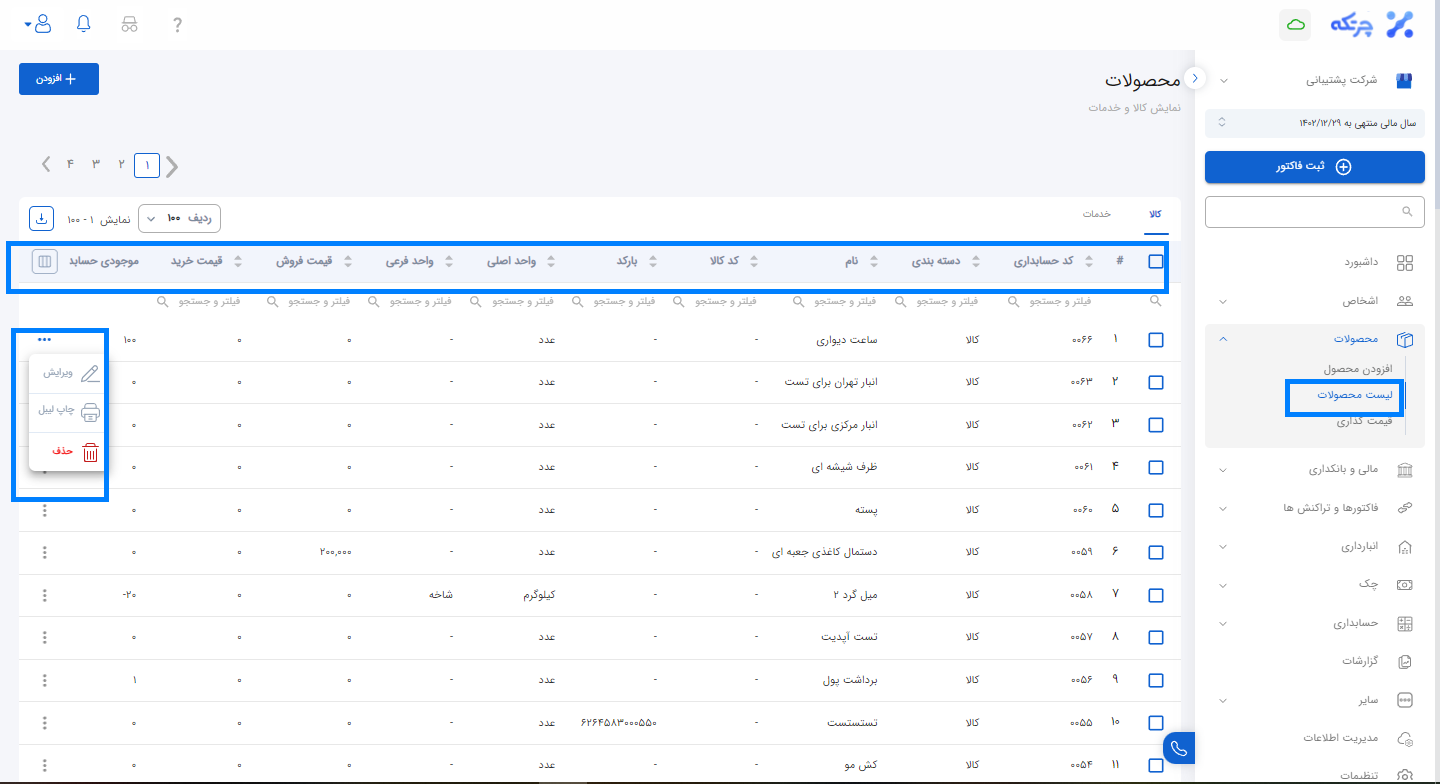Click the green cloud sync icon
1440x784 pixels.
pos(1295,25)
